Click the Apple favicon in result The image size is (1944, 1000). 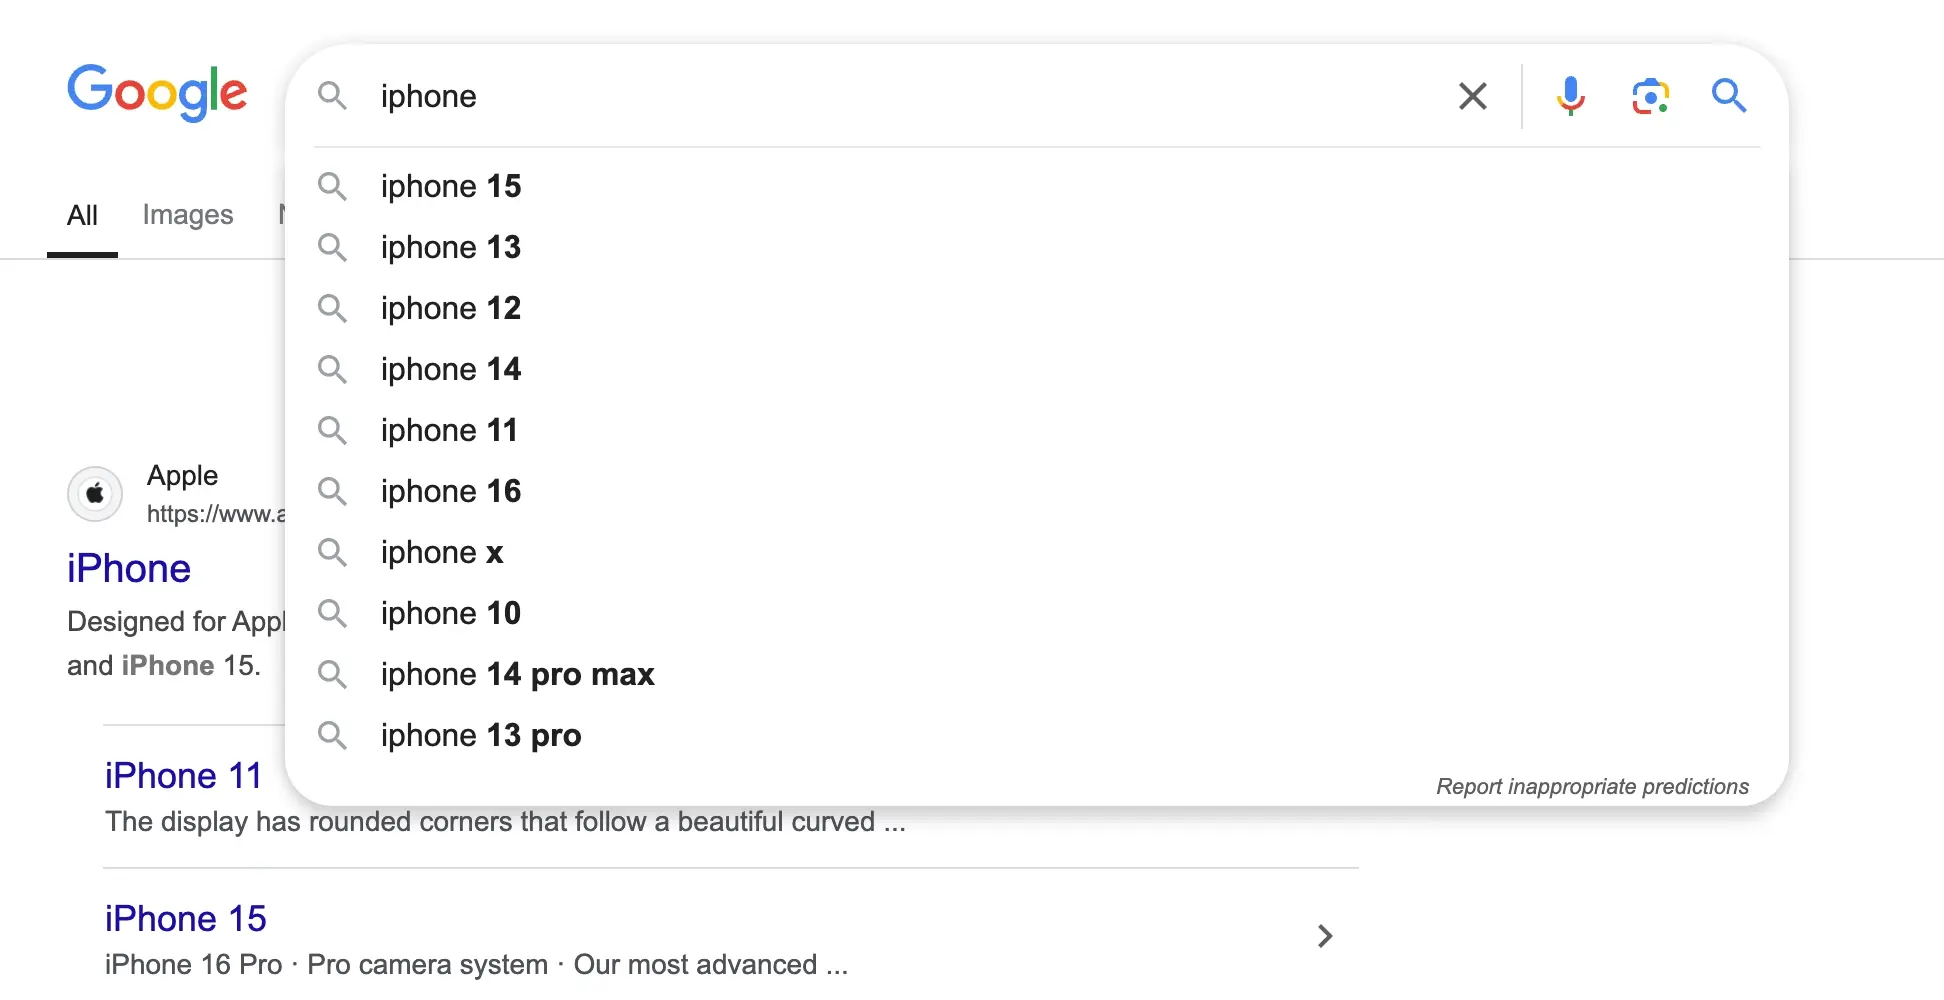point(95,493)
